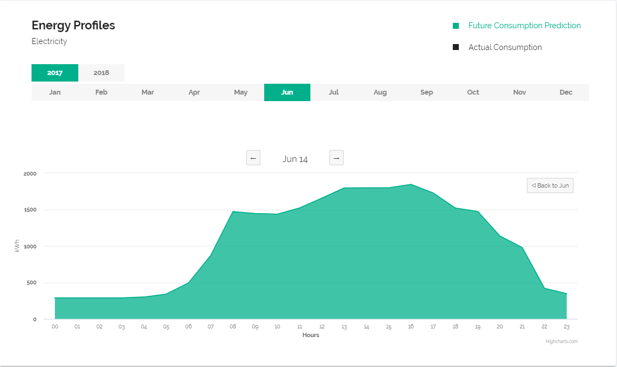Click the Electricity subtitle
This screenshot has width=617, height=367.
tap(49, 41)
